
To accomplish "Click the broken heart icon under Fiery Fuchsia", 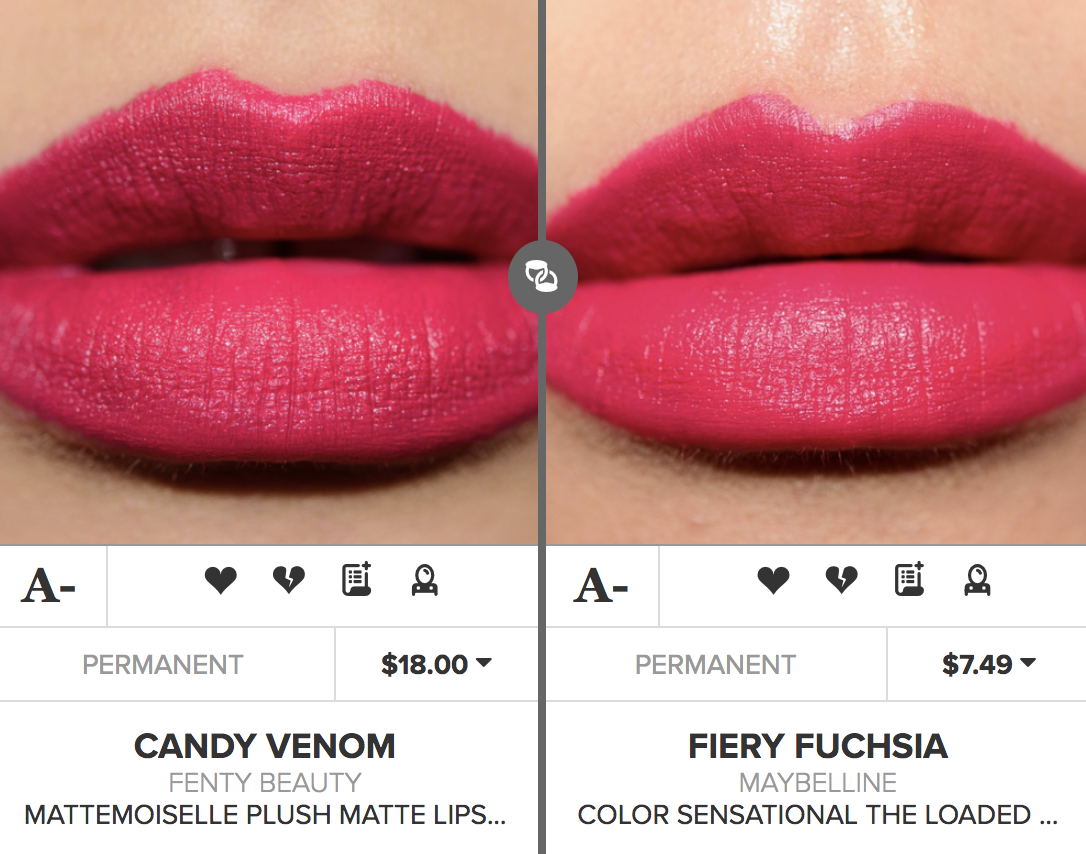I will (x=841, y=580).
